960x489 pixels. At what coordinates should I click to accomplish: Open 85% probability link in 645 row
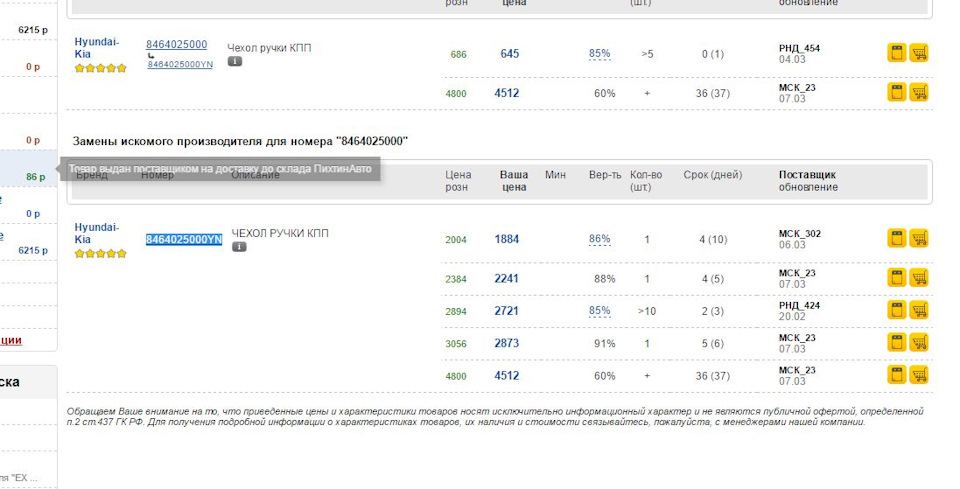coord(599,54)
